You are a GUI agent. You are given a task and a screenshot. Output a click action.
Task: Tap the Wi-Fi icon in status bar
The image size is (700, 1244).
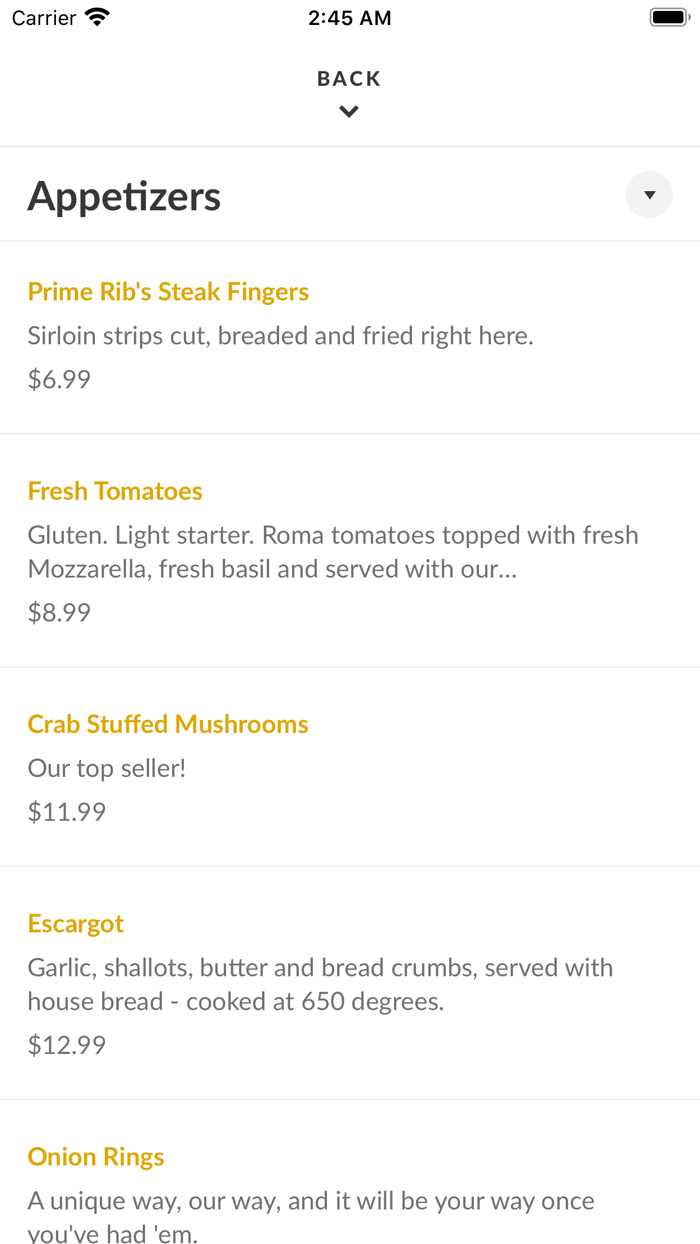coord(95,16)
